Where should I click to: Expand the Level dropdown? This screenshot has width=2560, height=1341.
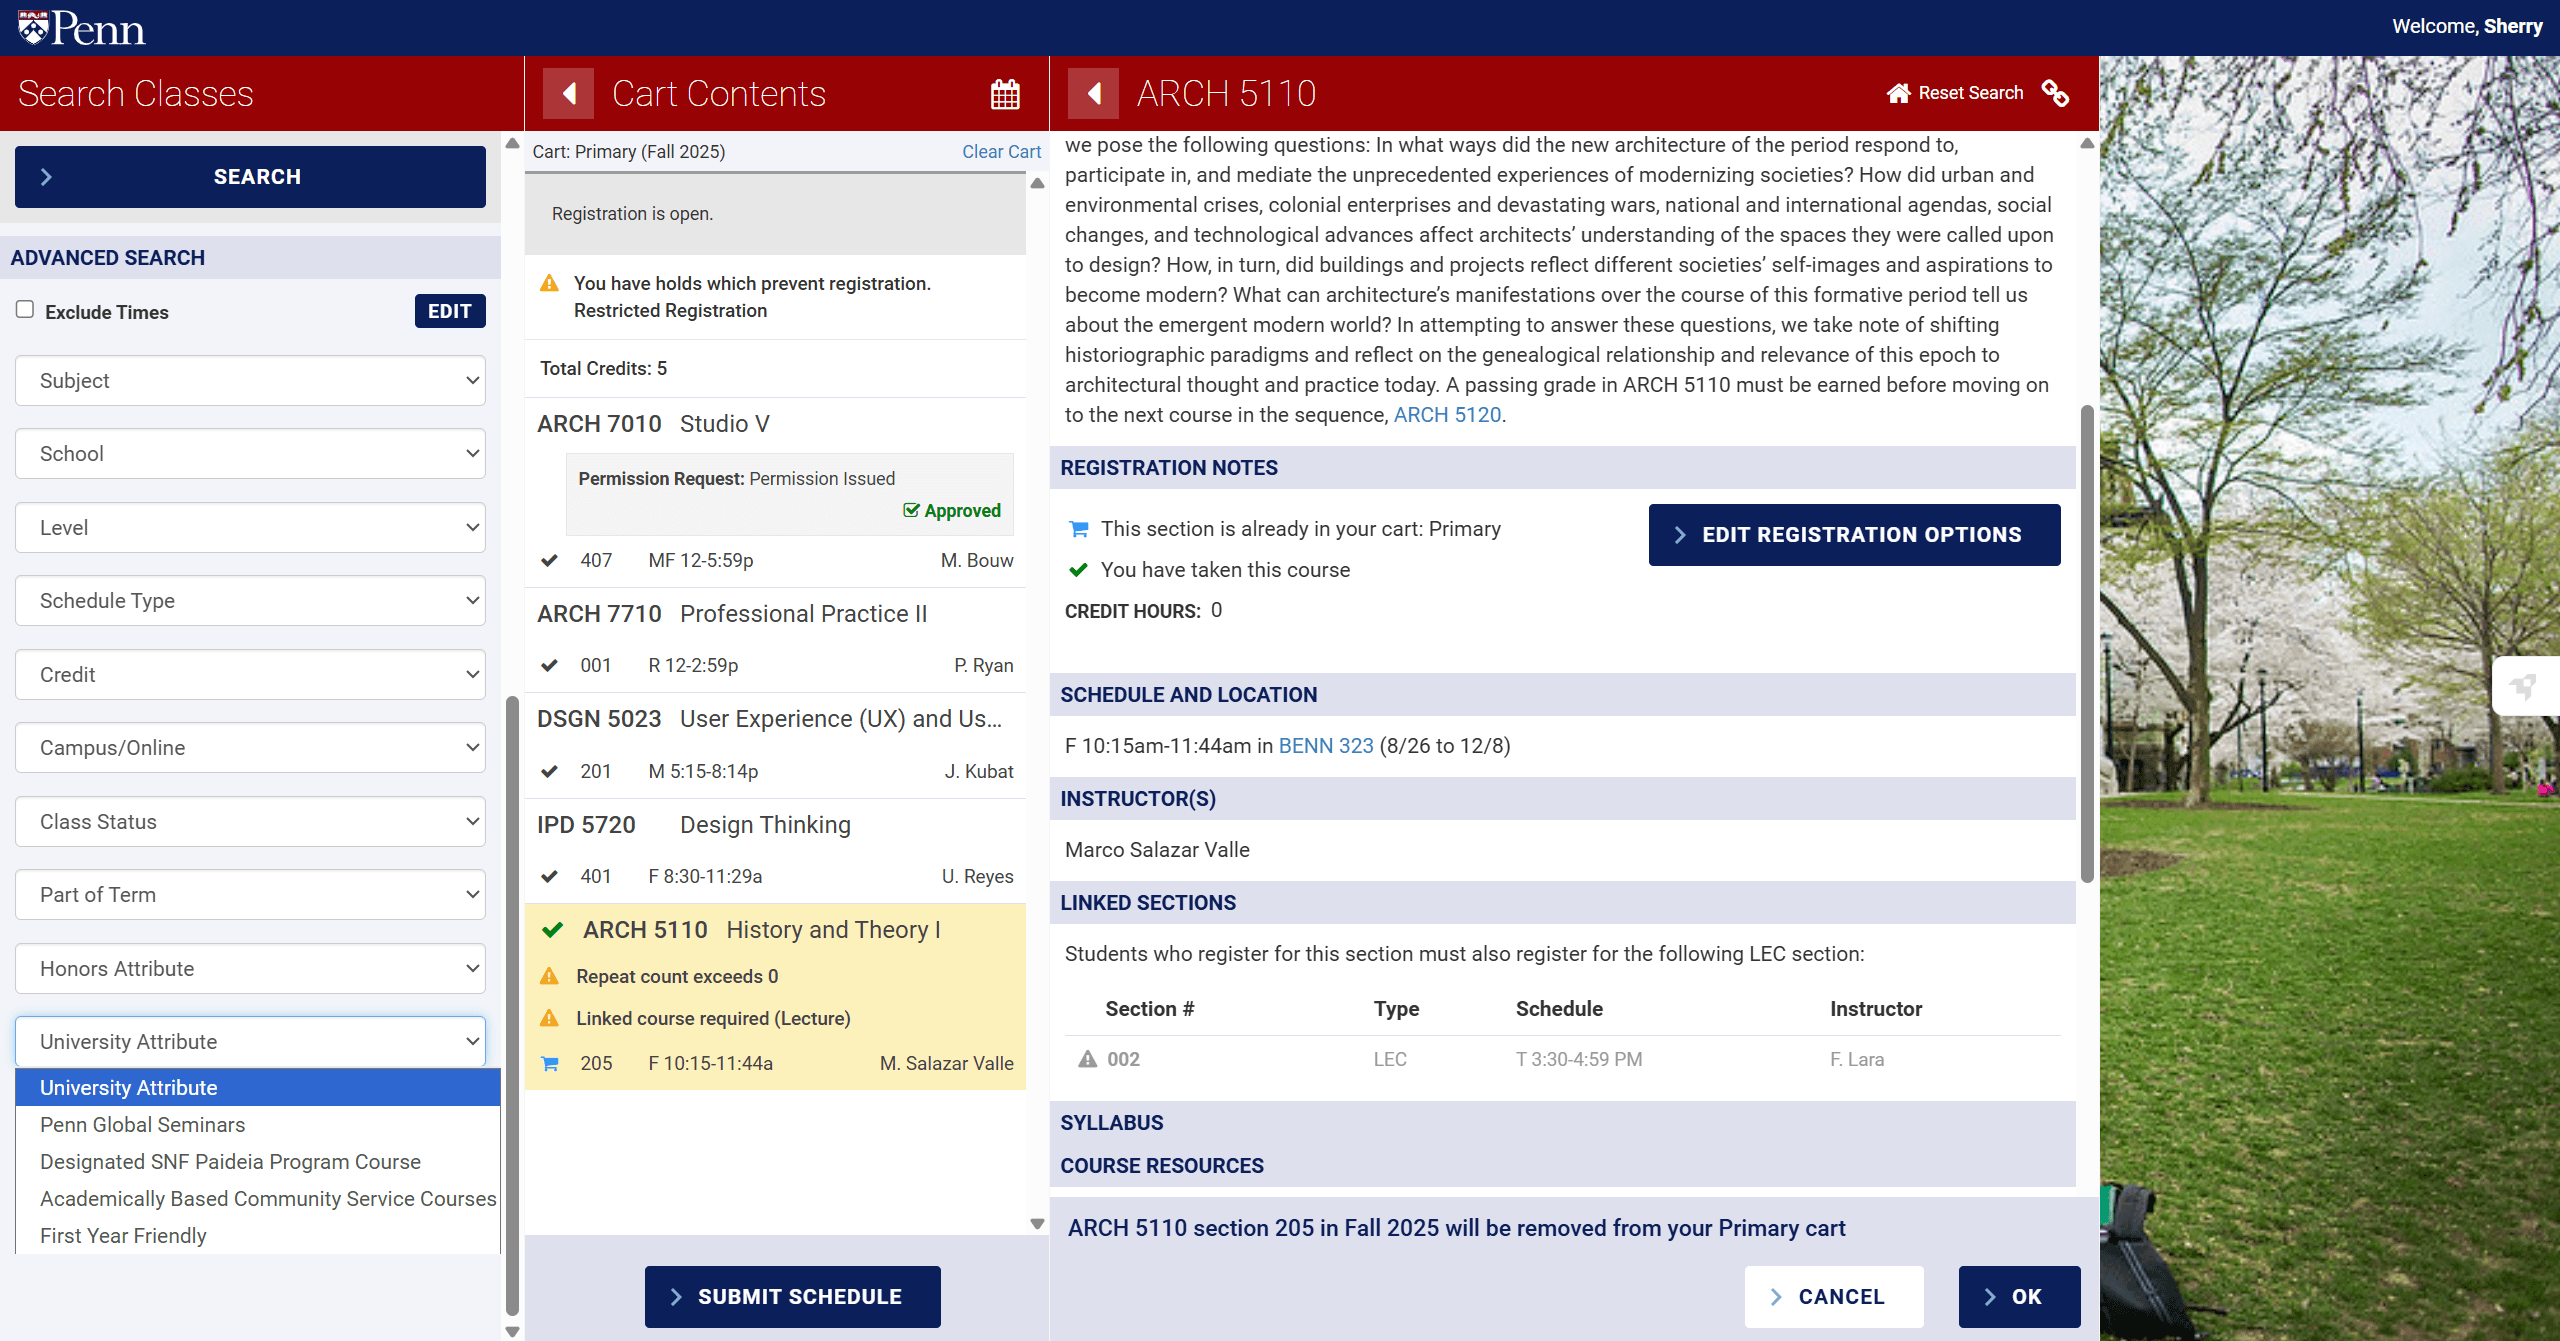(x=250, y=528)
